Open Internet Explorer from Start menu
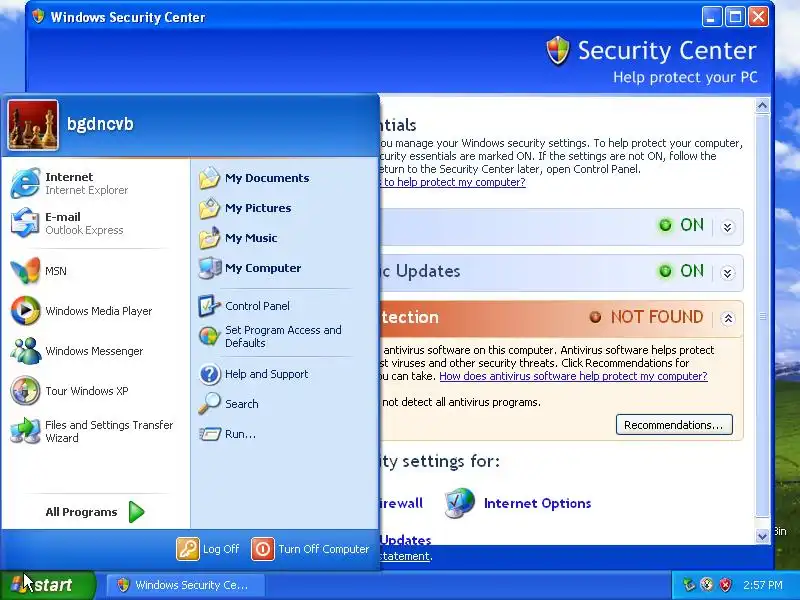This screenshot has height=600, width=800. pyautogui.click(x=24, y=183)
